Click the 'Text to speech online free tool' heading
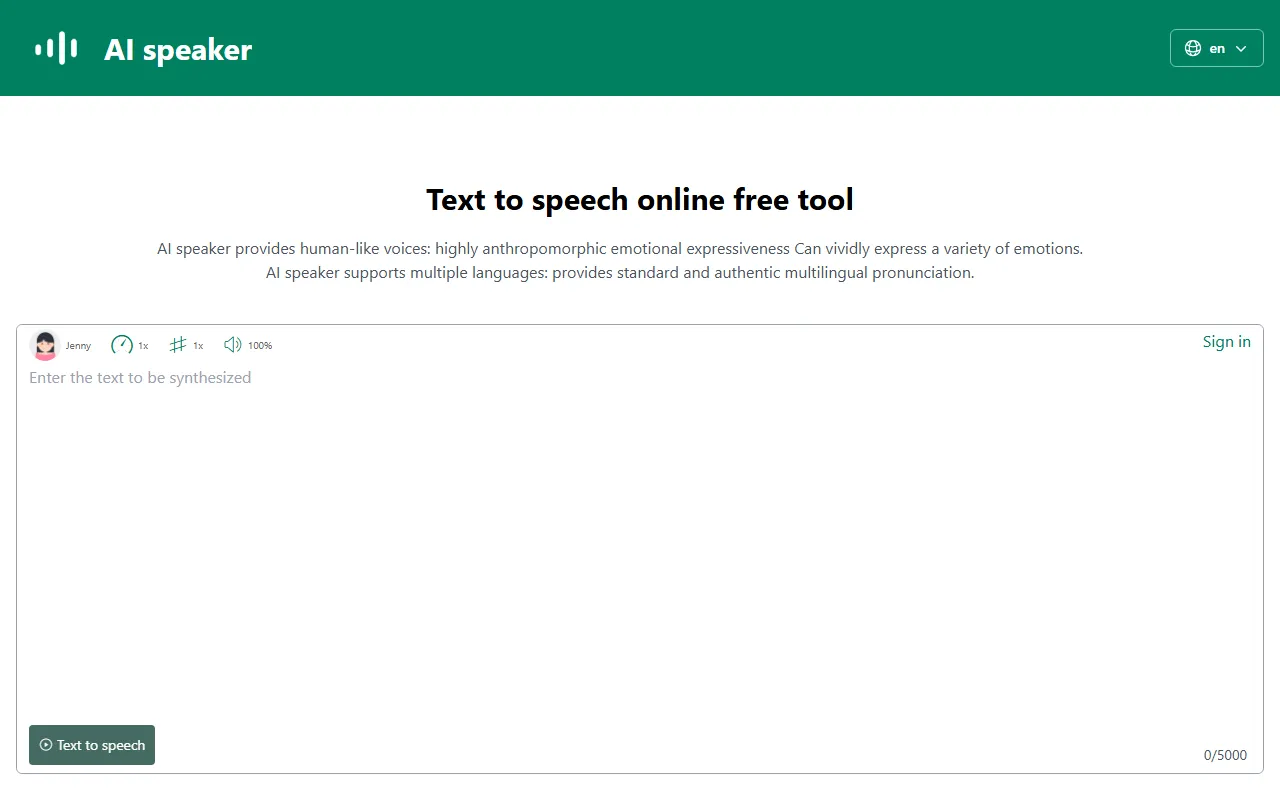1280x800 pixels. pyautogui.click(x=640, y=200)
